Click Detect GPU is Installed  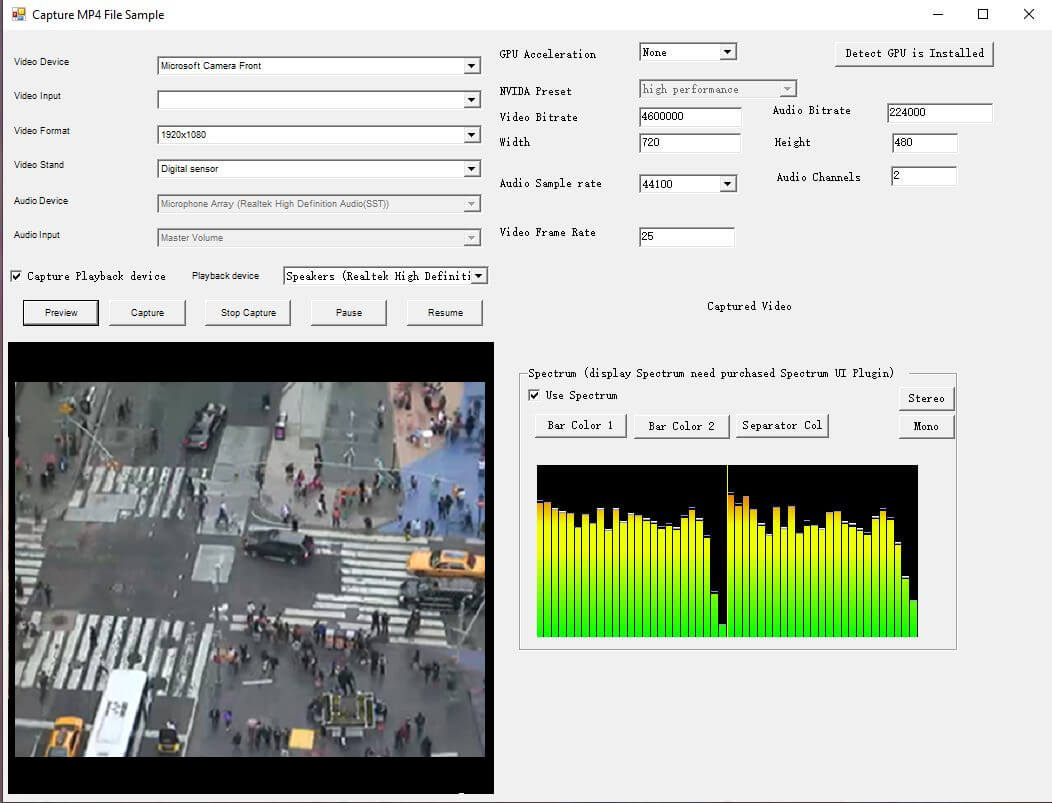[x=913, y=53]
